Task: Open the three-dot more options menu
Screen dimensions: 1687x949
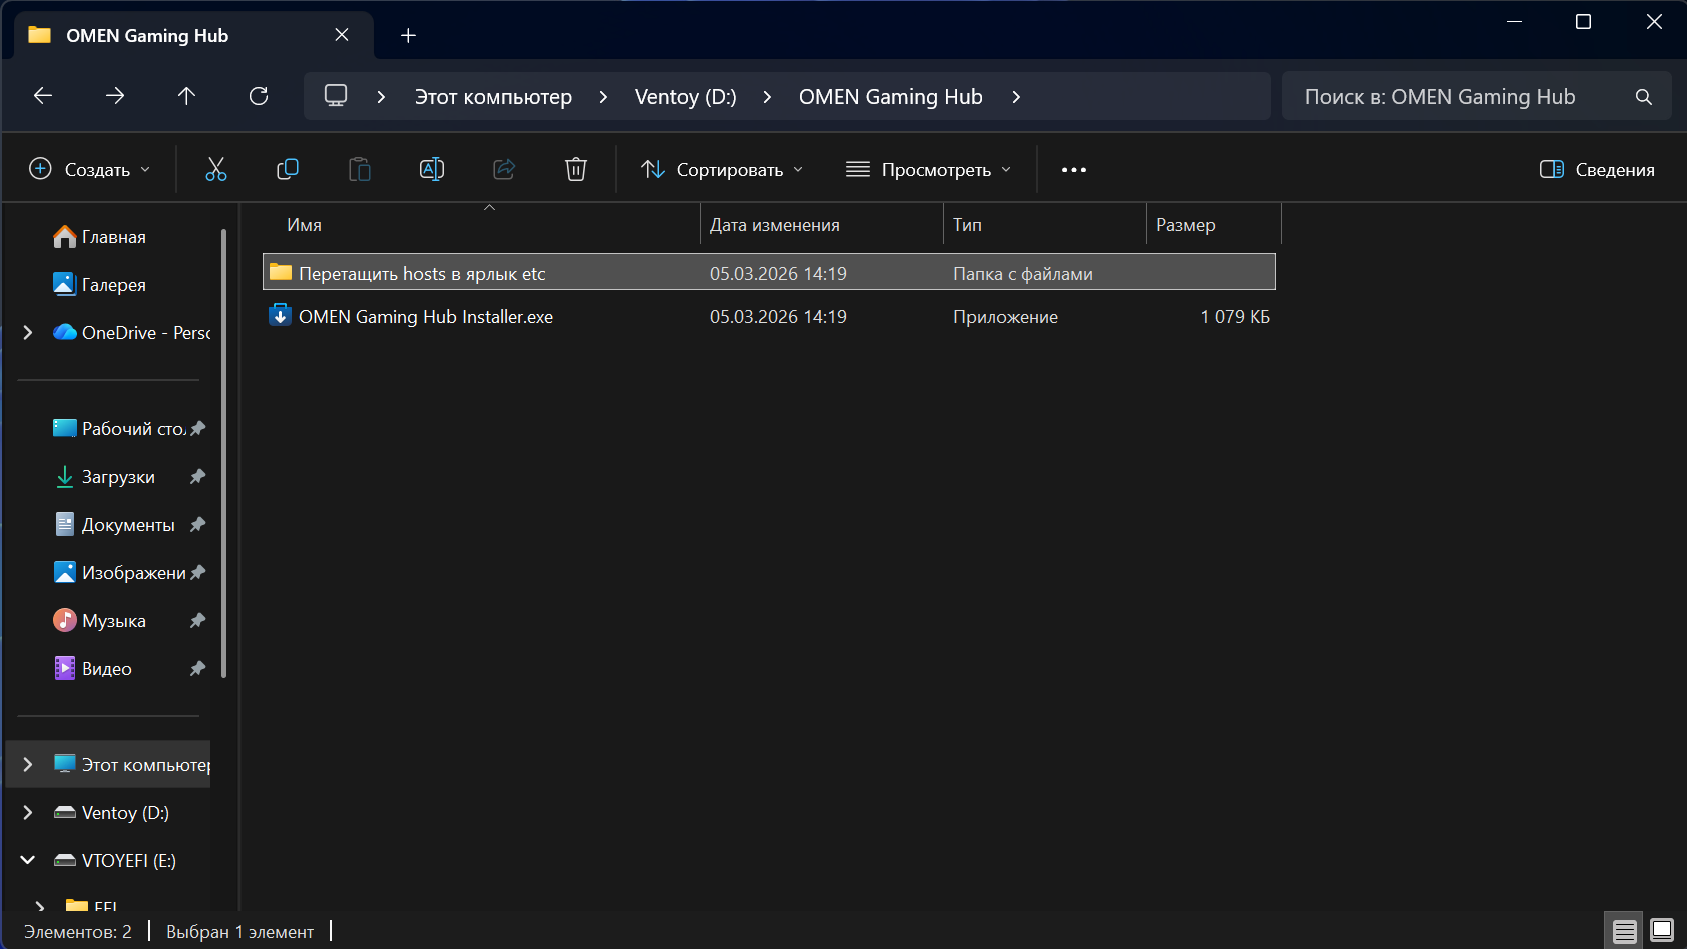Action: [x=1074, y=170]
